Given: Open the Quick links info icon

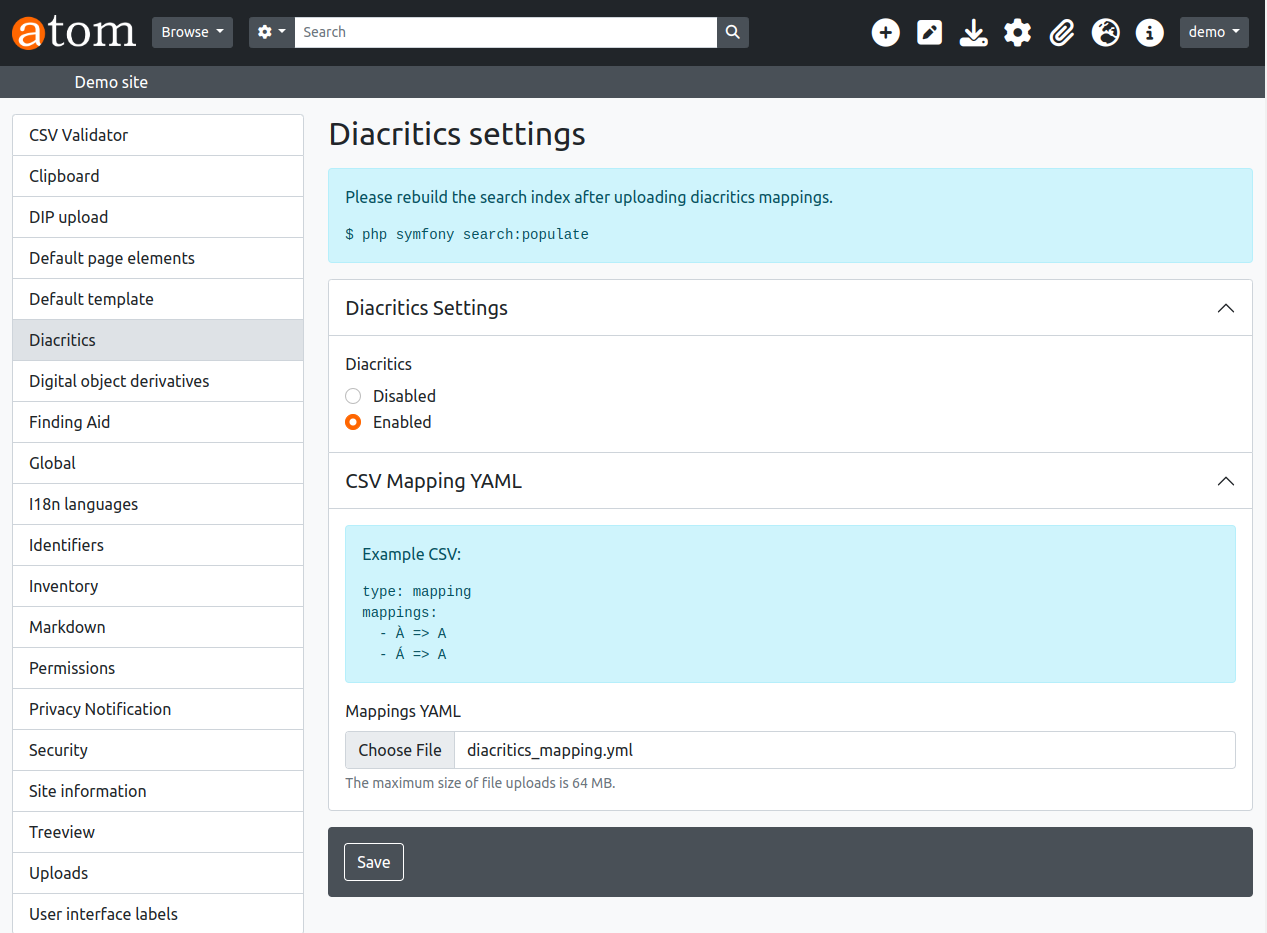Looking at the screenshot, I should click(1149, 32).
